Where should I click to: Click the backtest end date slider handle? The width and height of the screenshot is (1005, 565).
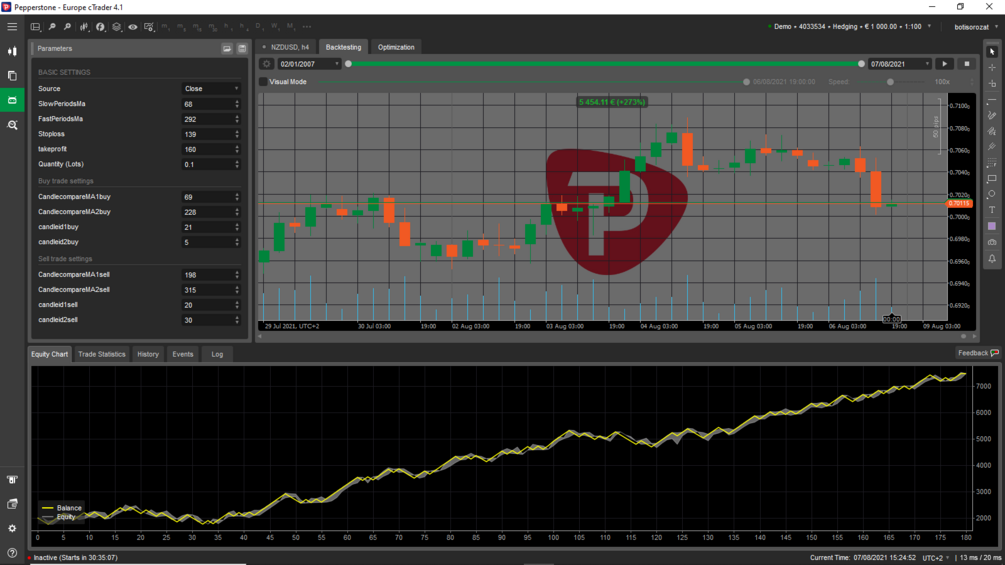pyautogui.click(x=861, y=64)
